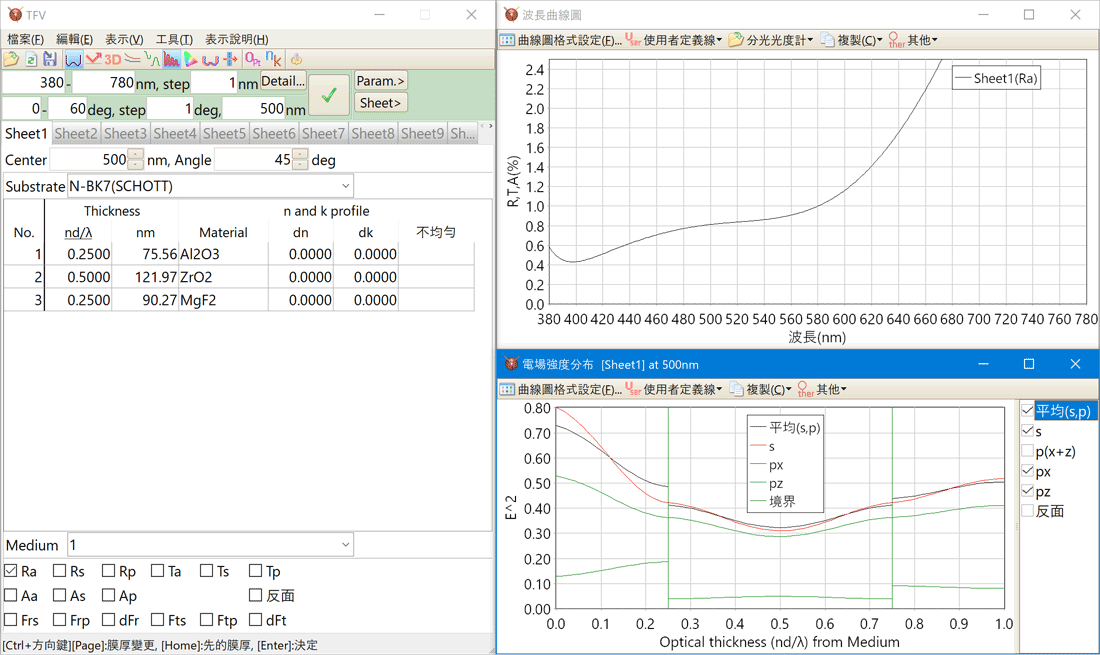
Task: Open the Medium dropdown list
Action: 345,545
